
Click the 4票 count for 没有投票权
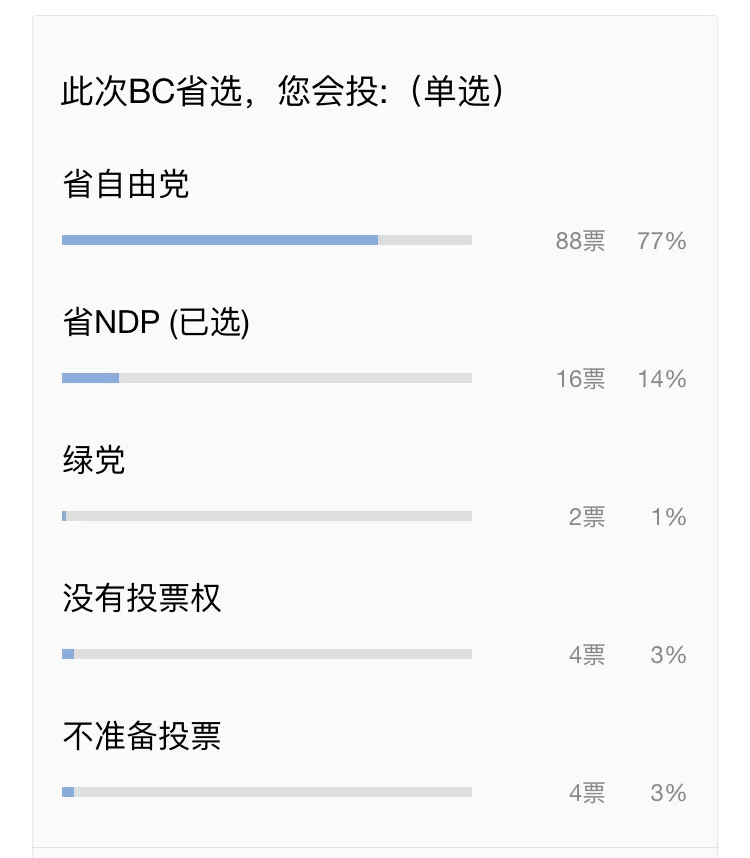pyautogui.click(x=587, y=654)
